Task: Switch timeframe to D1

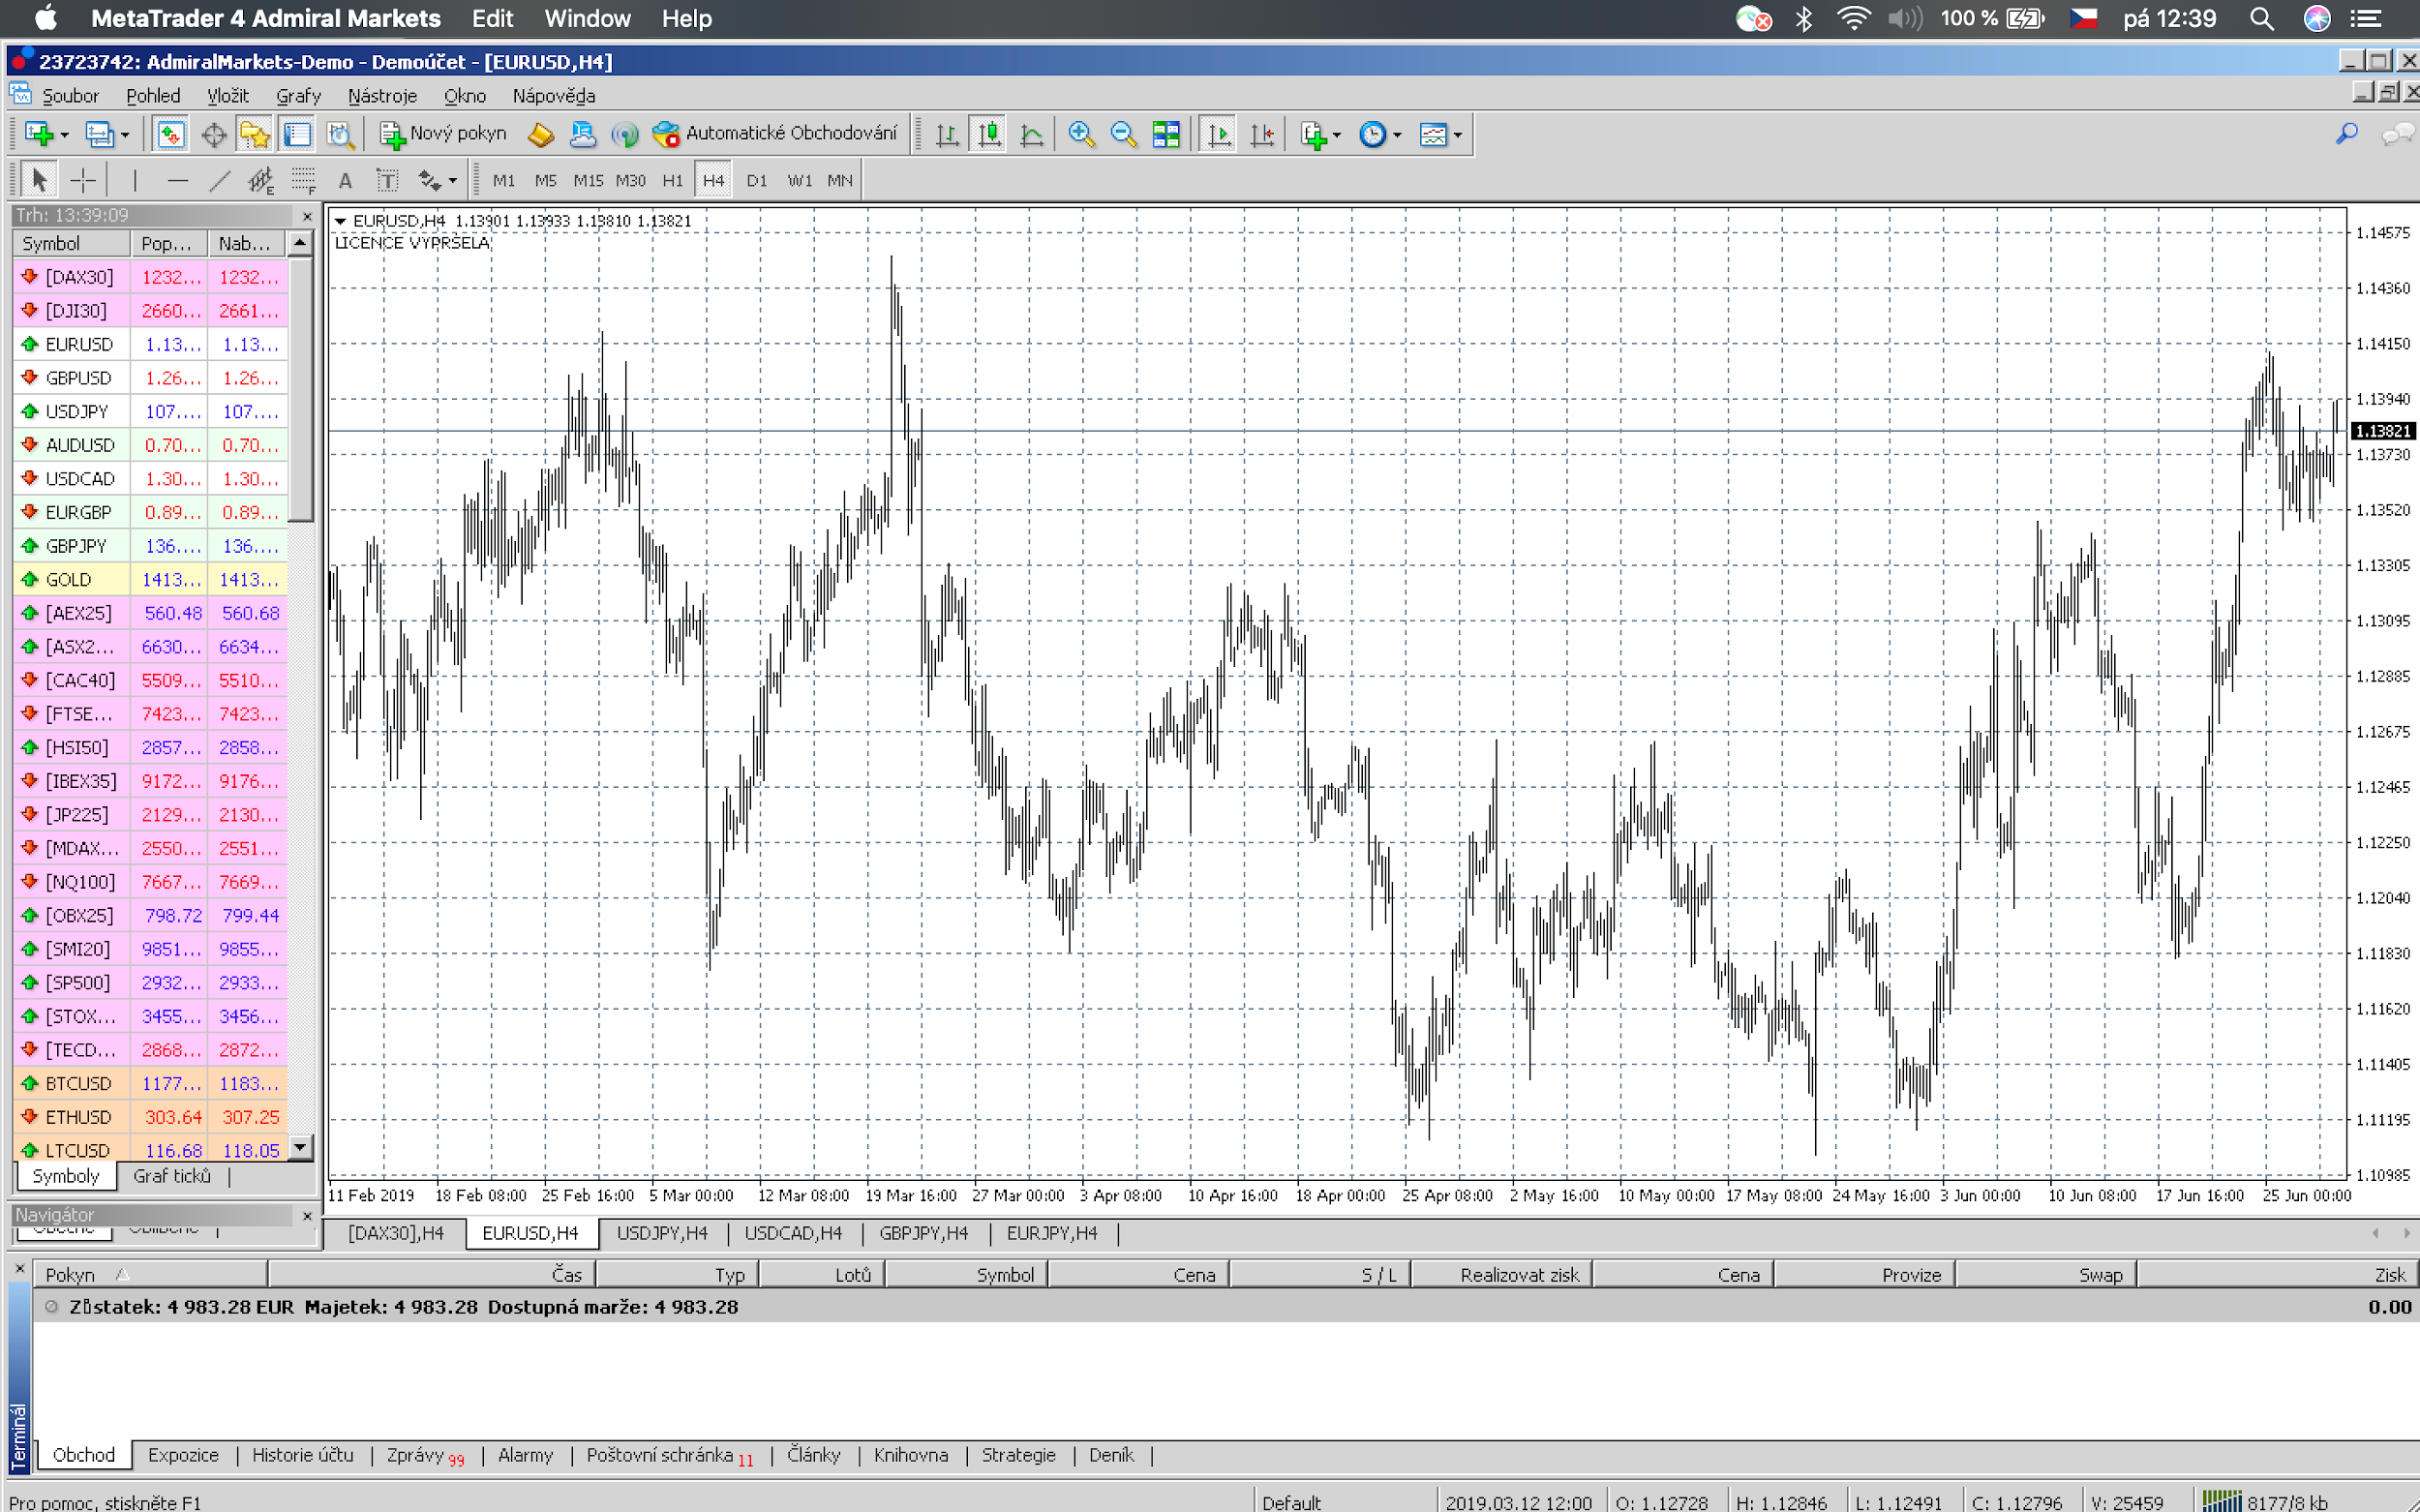Action: (x=757, y=180)
